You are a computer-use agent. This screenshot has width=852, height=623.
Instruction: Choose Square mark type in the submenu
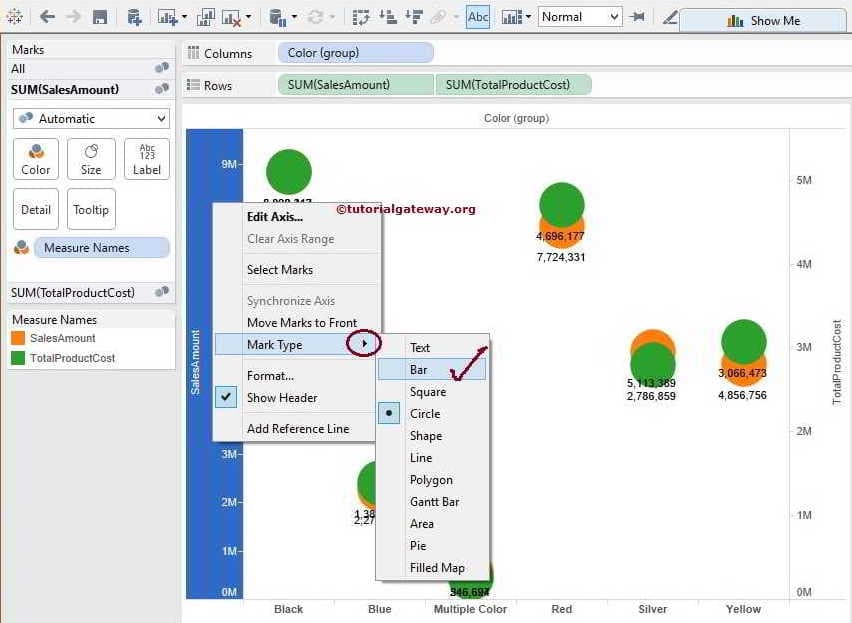point(434,392)
